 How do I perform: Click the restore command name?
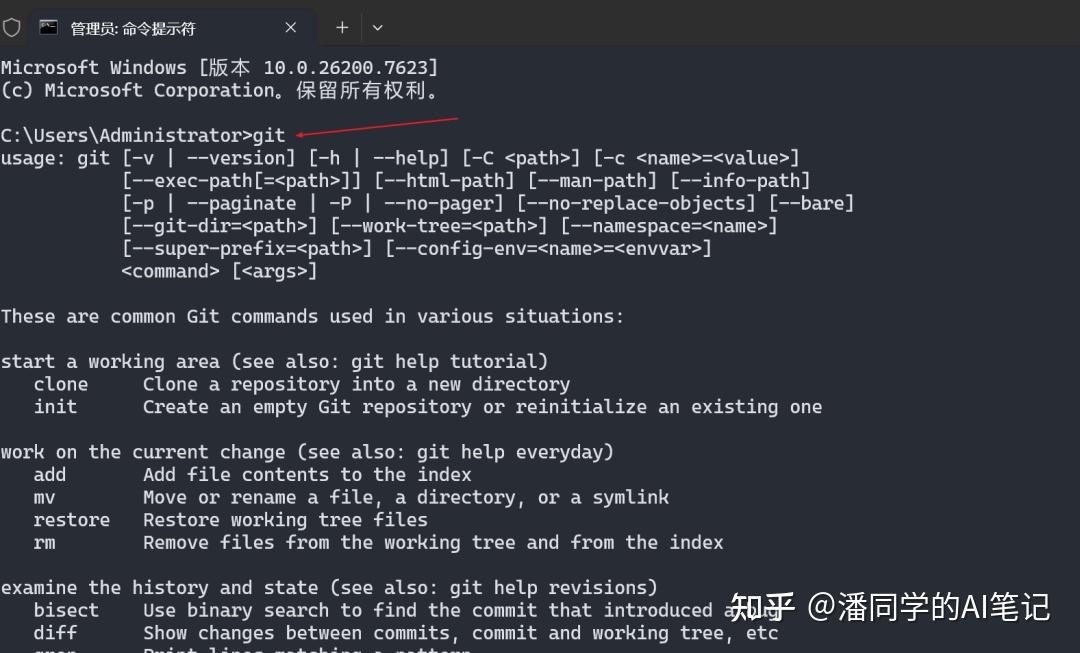point(72,520)
